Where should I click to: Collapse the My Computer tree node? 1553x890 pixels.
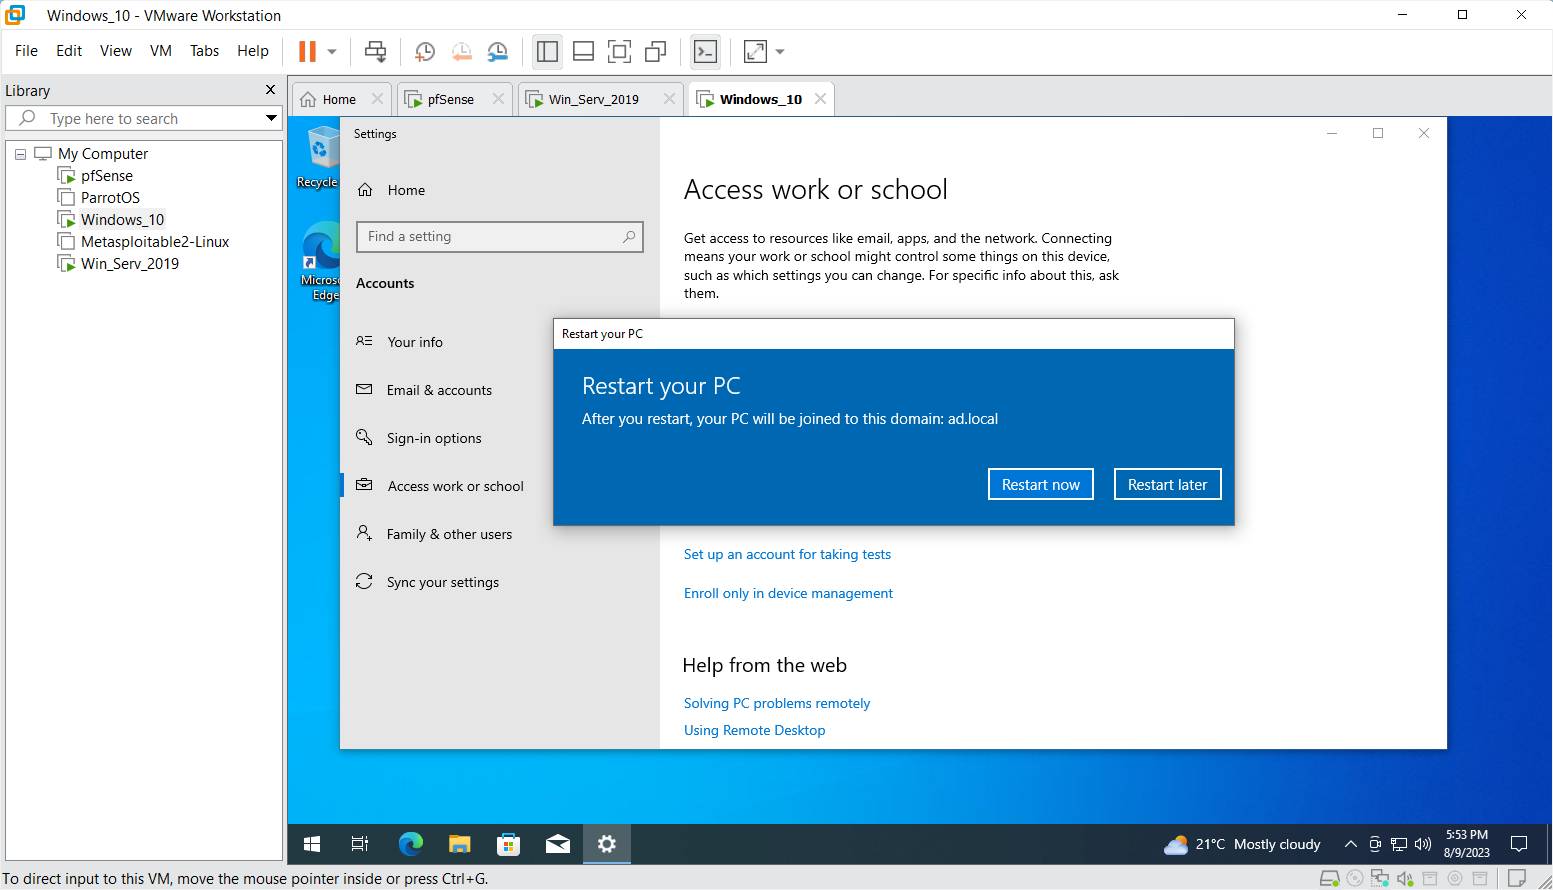tap(20, 154)
